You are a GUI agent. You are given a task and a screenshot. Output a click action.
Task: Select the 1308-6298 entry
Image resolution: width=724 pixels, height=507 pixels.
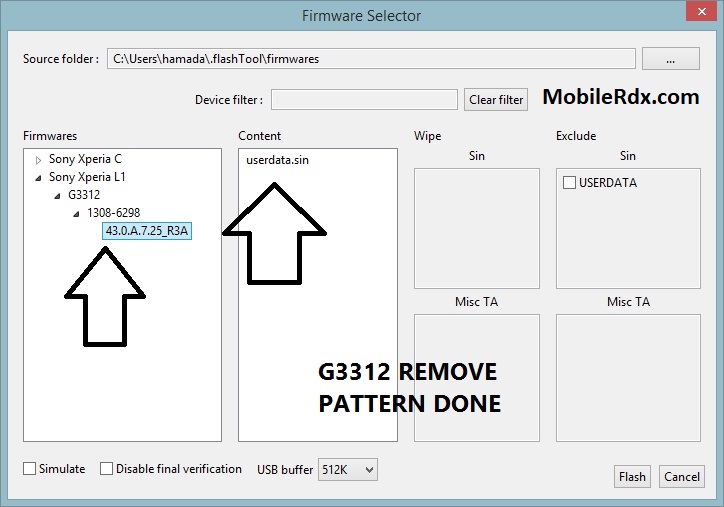click(114, 213)
